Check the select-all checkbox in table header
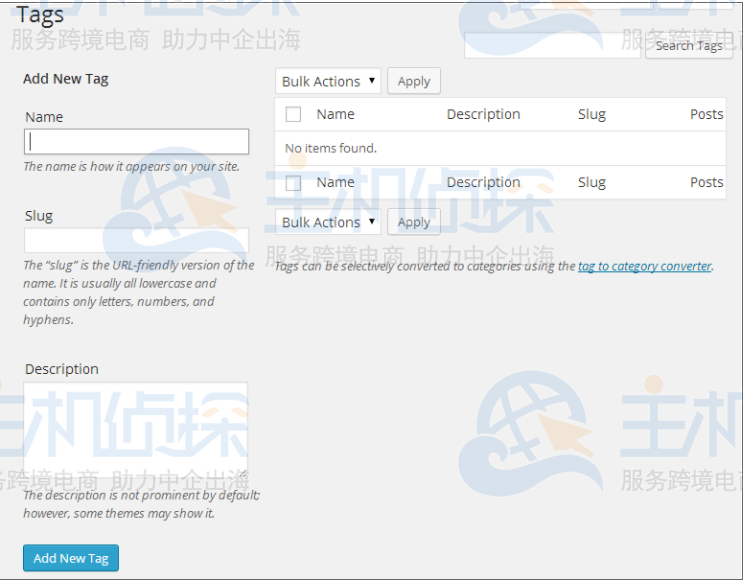This screenshot has width=743, height=581. (293, 114)
